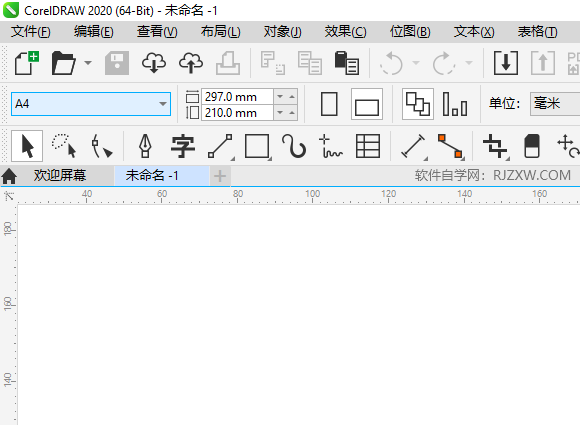
Task: Expand the Undo history dropdown
Action: [416, 63]
